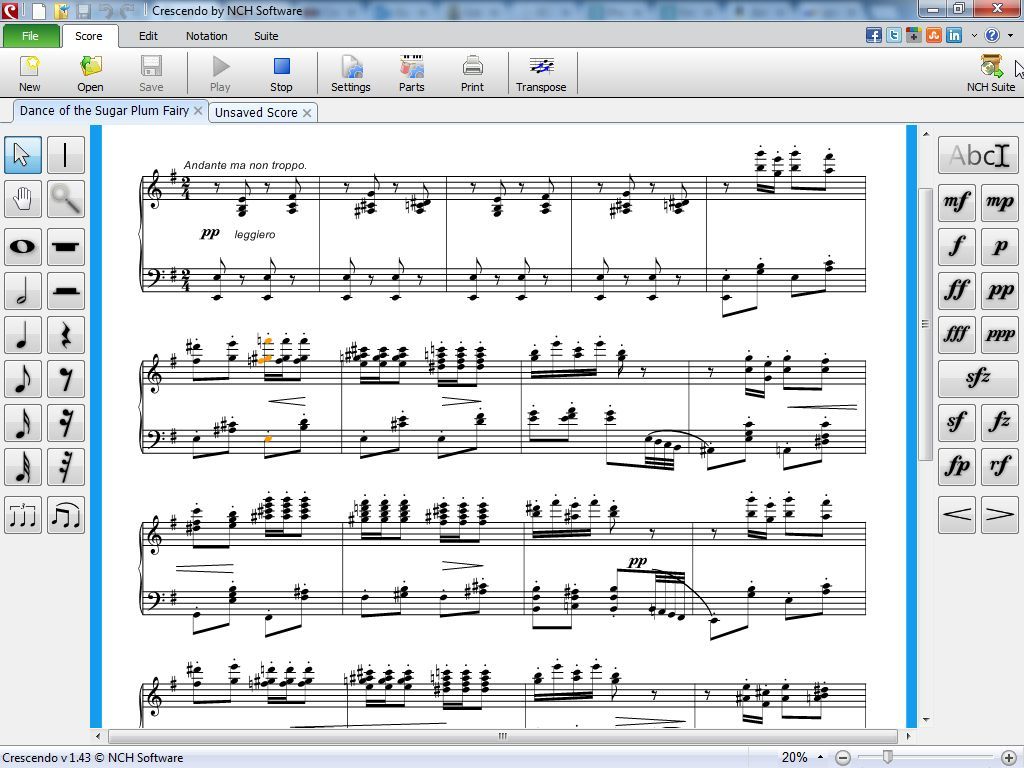The height and width of the screenshot is (768, 1024).
Task: Choose the eighth rest tool
Action: [x=65, y=379]
